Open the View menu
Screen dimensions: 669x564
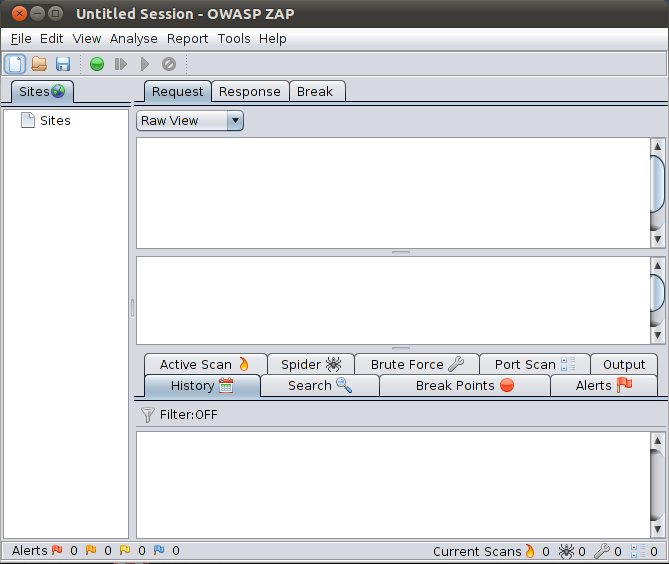coord(87,38)
